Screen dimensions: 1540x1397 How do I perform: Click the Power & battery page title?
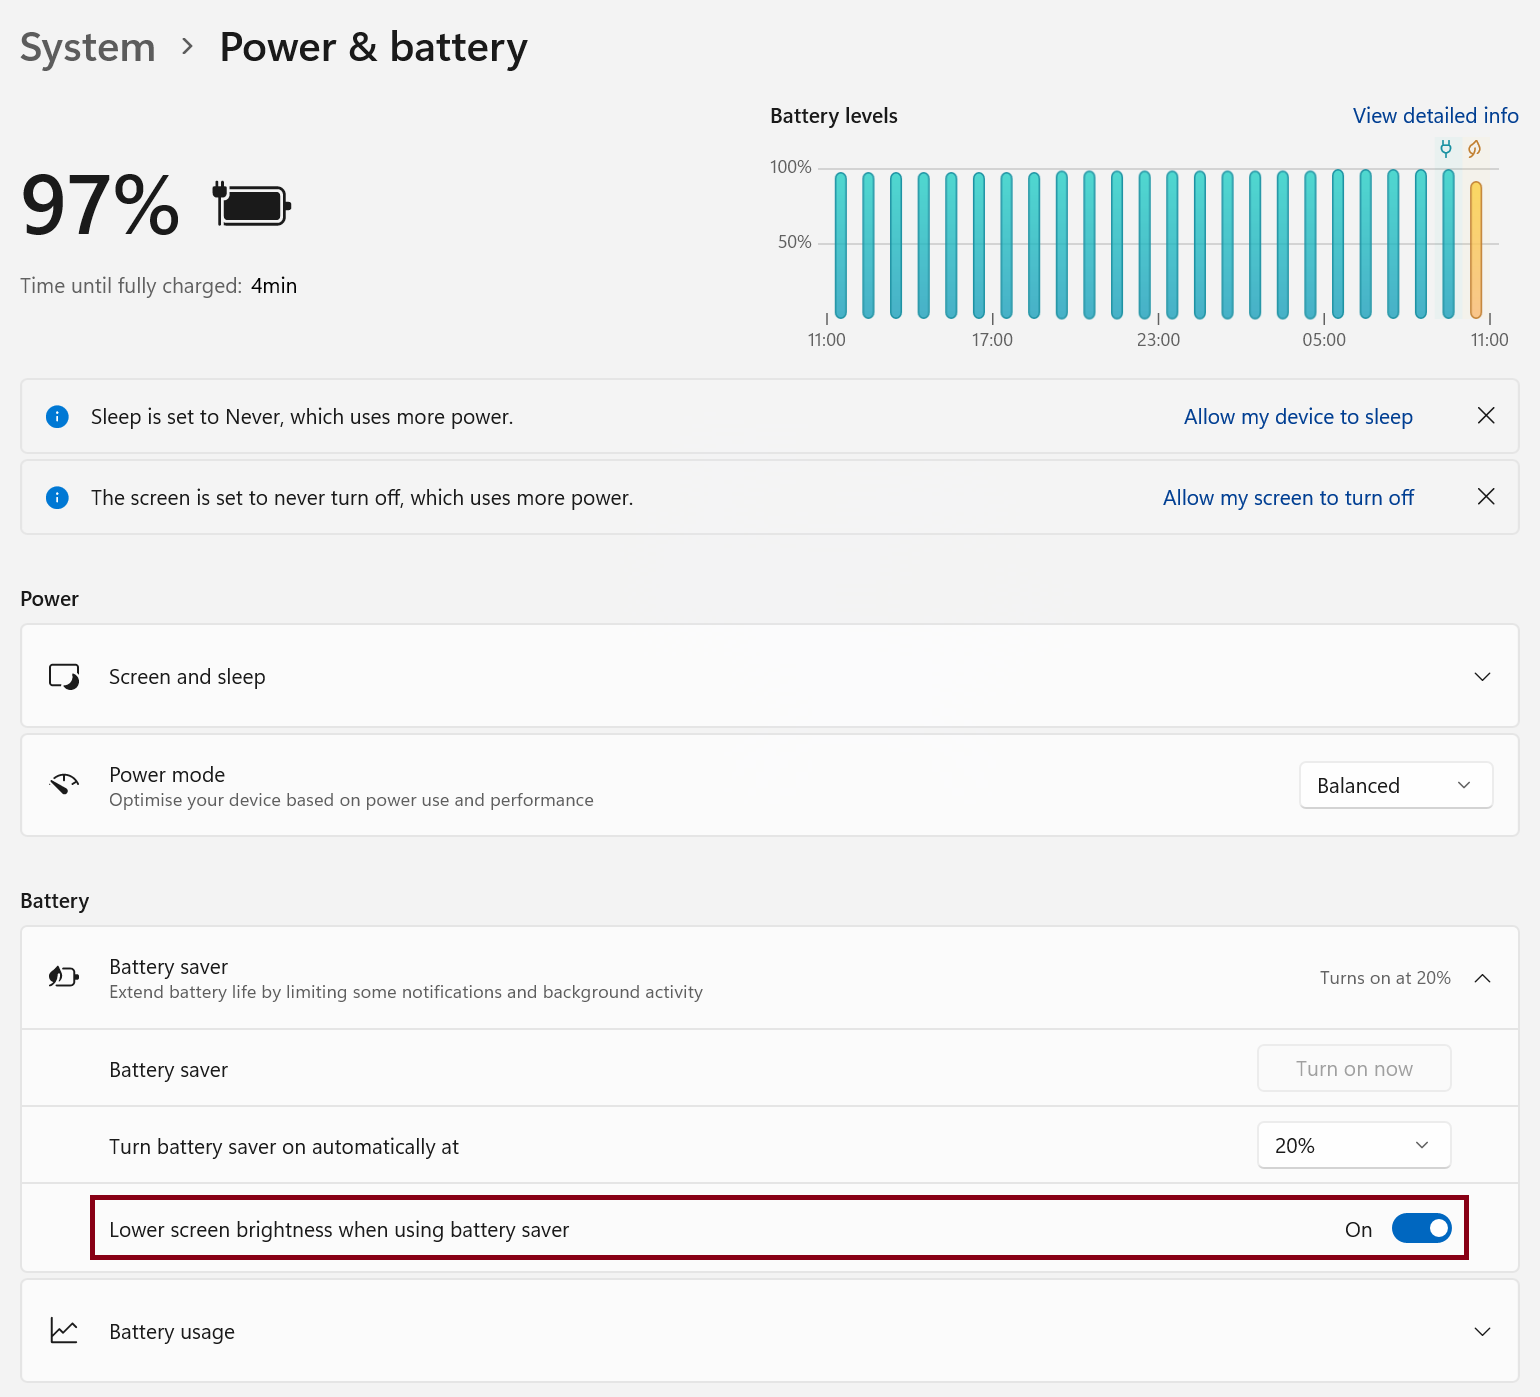373,47
